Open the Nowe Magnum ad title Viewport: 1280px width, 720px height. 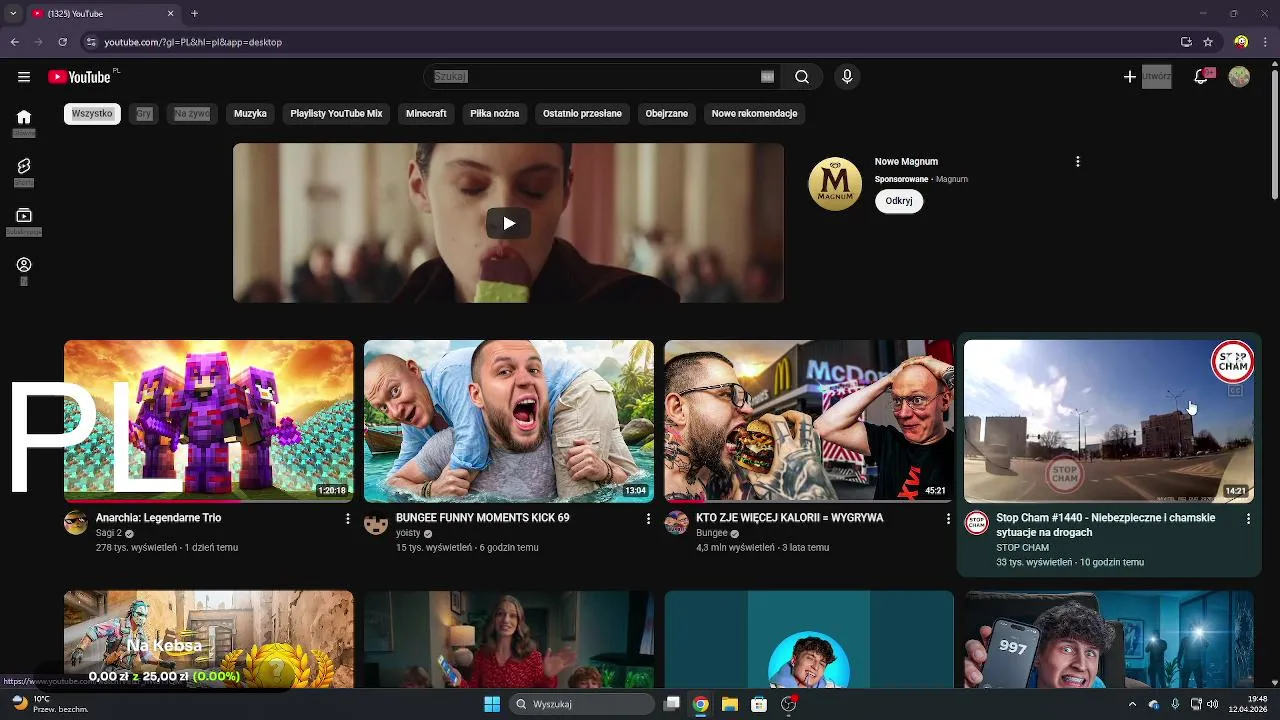click(906, 162)
